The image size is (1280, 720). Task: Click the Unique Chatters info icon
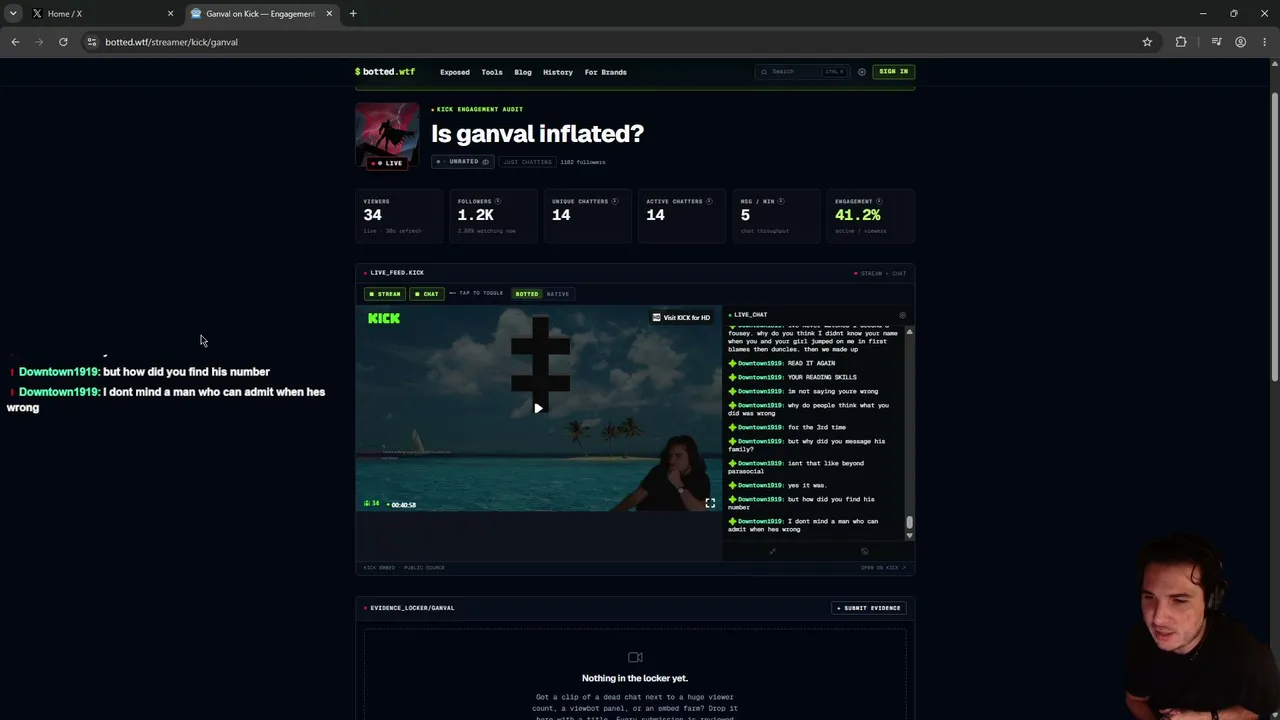pyautogui.click(x=615, y=201)
